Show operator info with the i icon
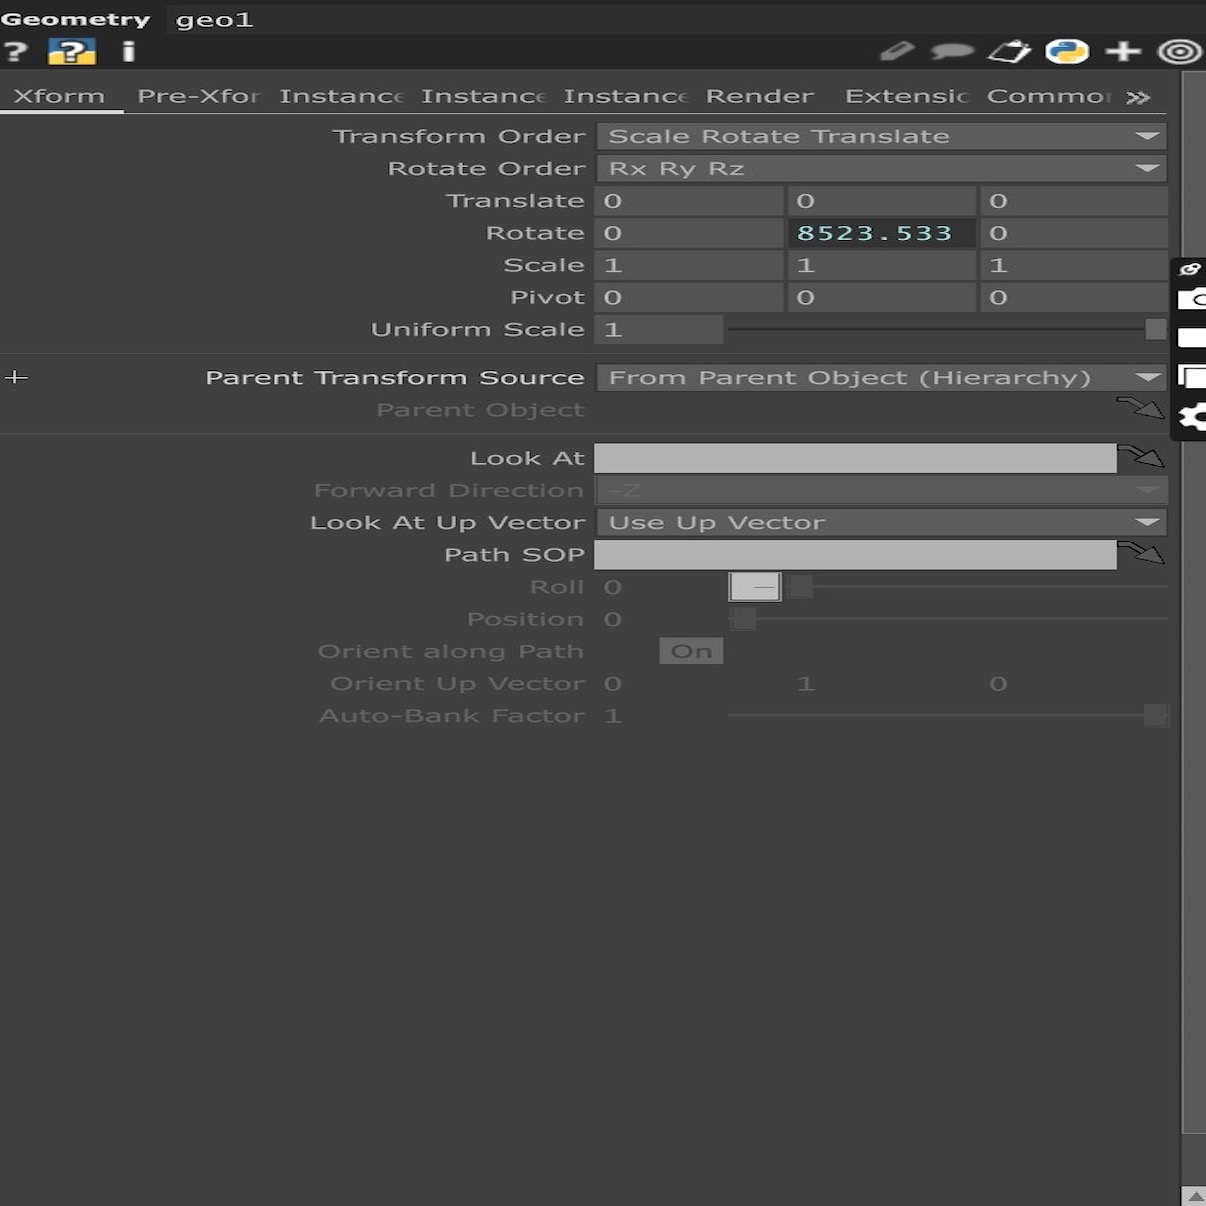Screen dimensions: 1206x1206 [128, 52]
